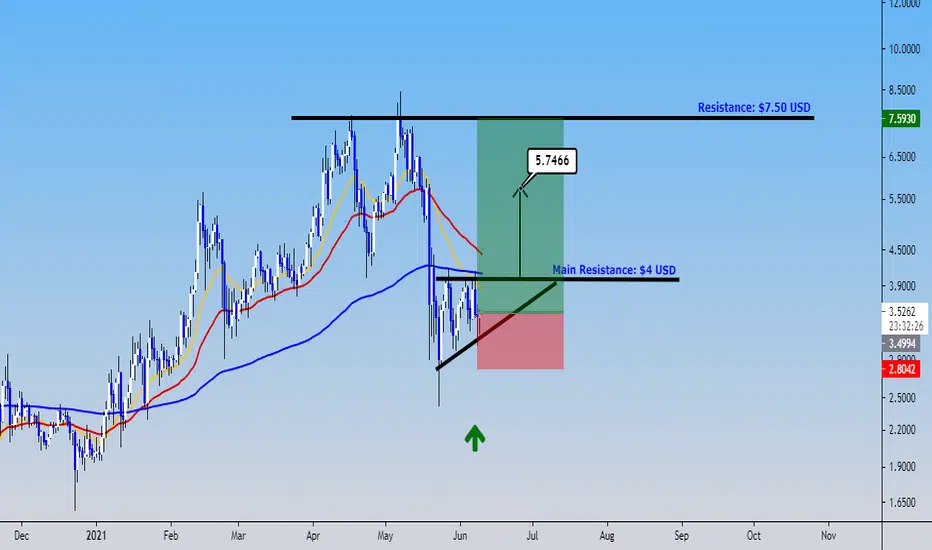
Task: Click the Aug label on the time axis
Action: pos(607,536)
